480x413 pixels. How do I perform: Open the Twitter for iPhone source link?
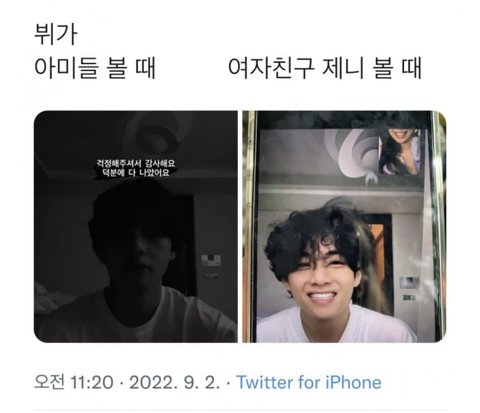(x=309, y=382)
